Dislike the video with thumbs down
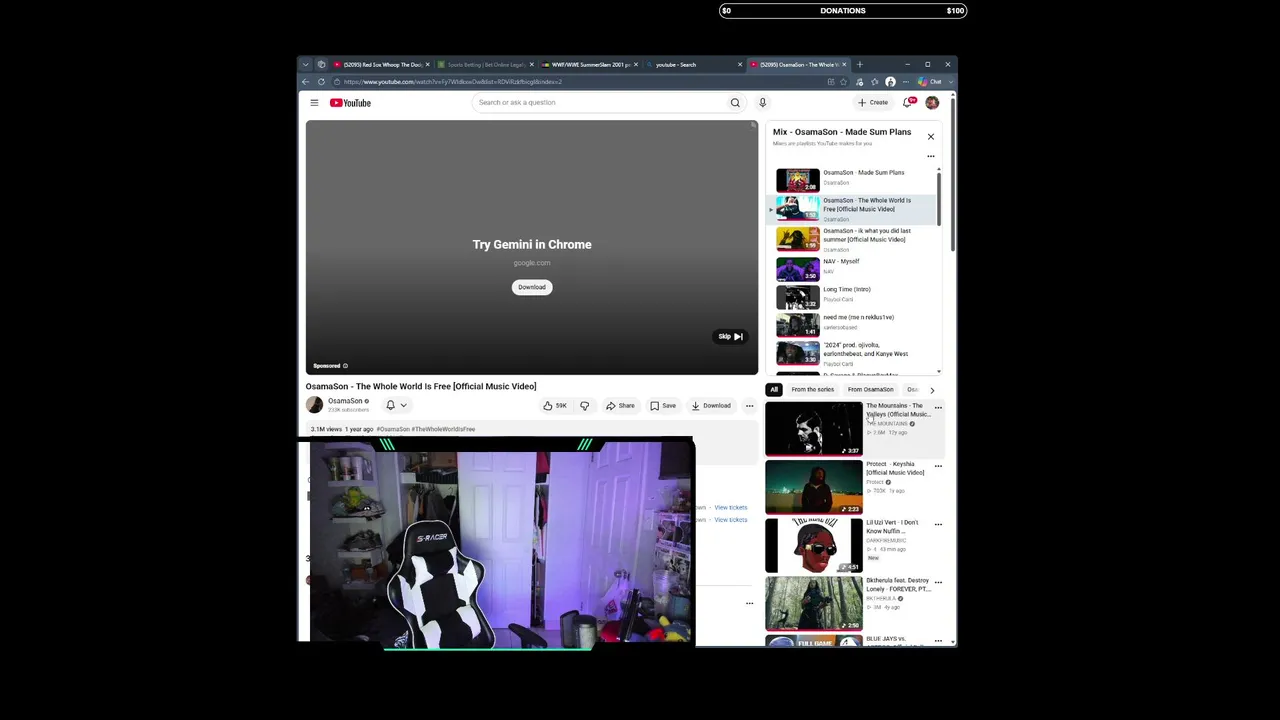Image resolution: width=1280 pixels, height=720 pixels. click(x=585, y=406)
